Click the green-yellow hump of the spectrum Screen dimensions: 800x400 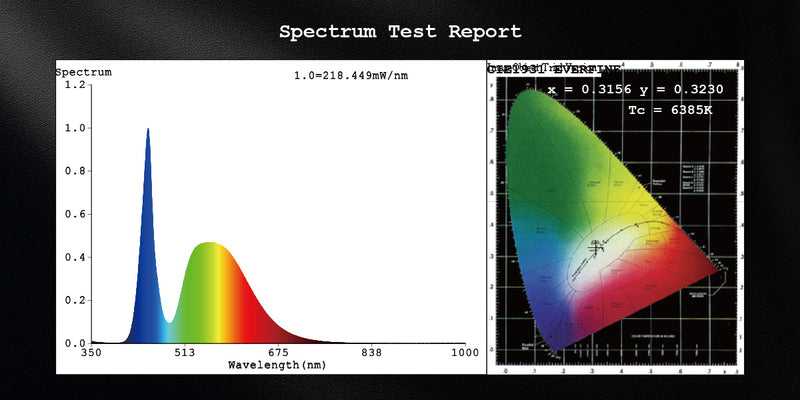(x=207, y=290)
